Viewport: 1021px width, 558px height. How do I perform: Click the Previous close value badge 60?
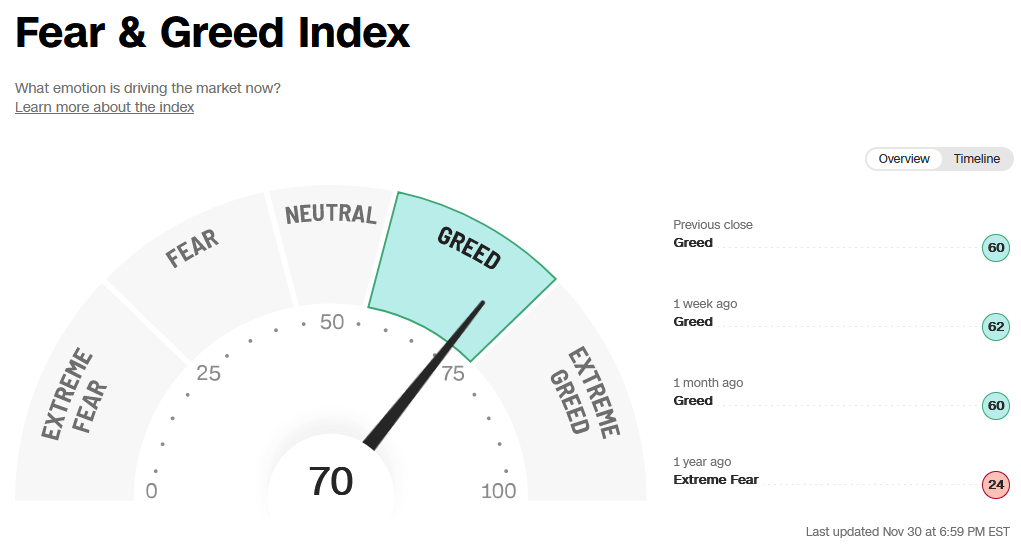996,247
